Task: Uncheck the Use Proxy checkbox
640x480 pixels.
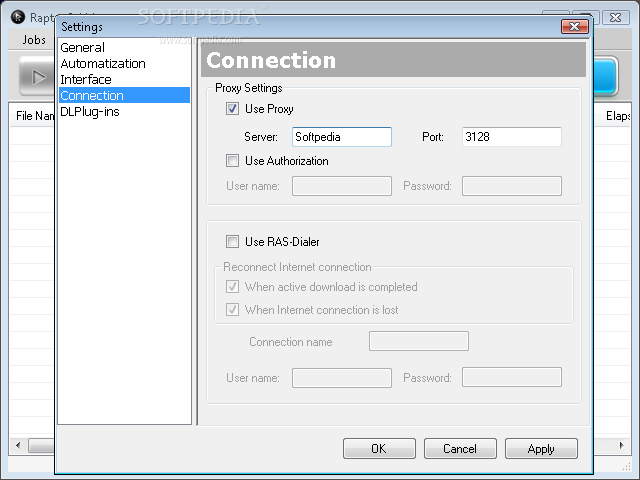Action: 232,109
